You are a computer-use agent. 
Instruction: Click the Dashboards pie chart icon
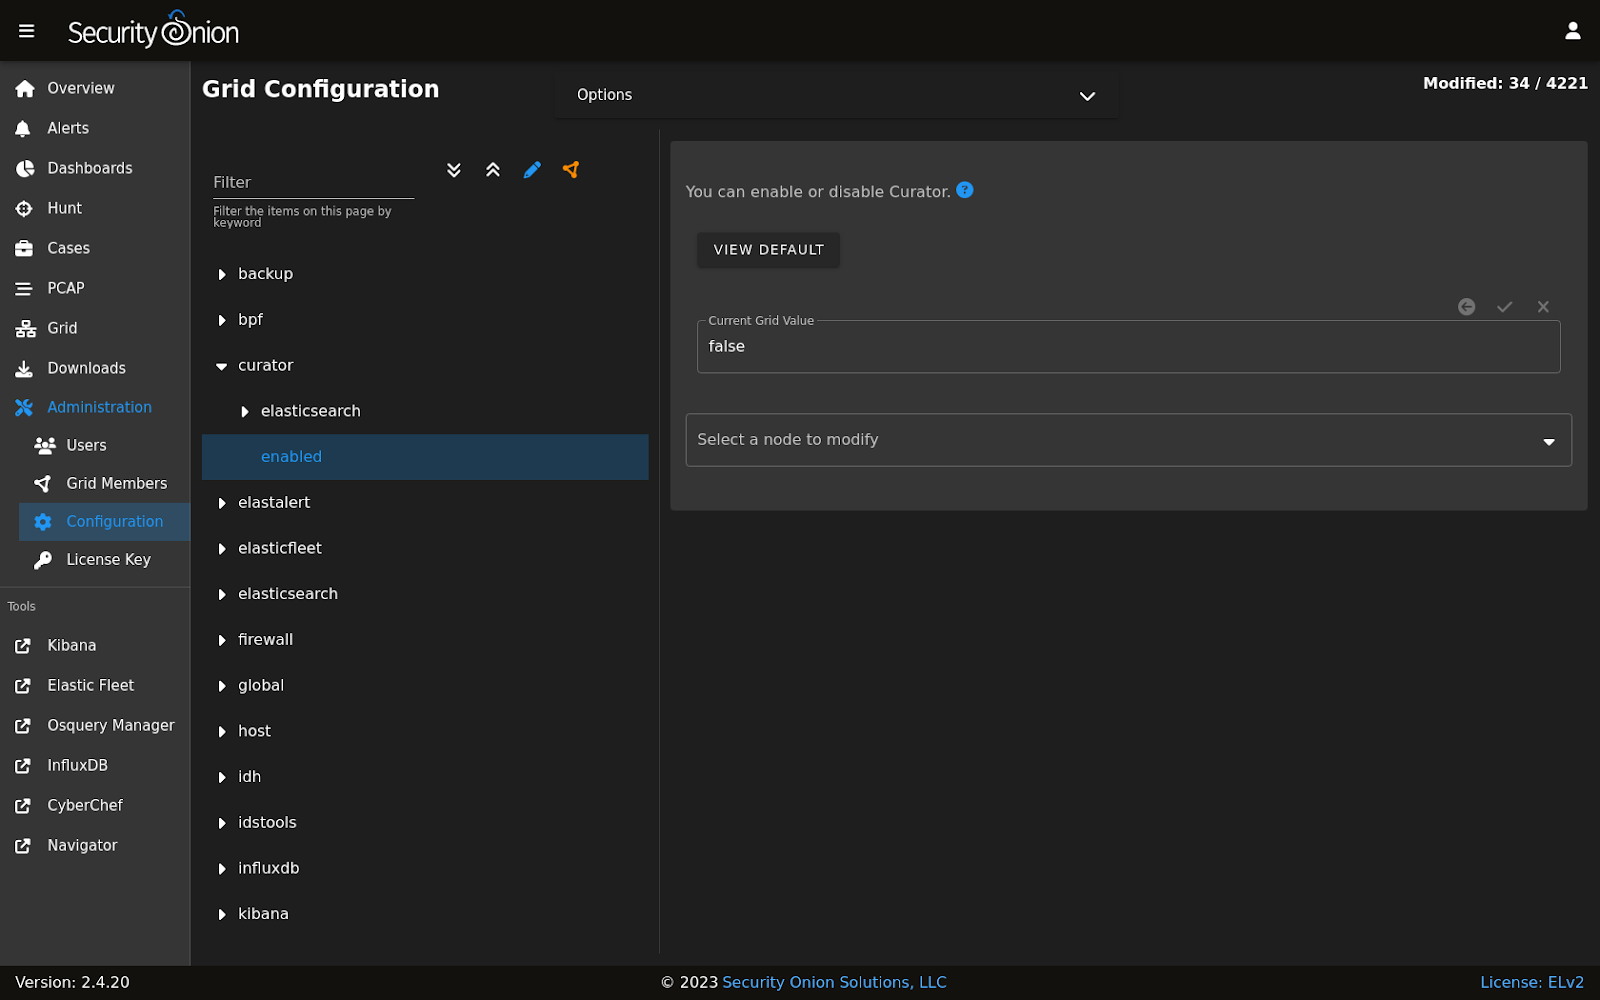25,168
